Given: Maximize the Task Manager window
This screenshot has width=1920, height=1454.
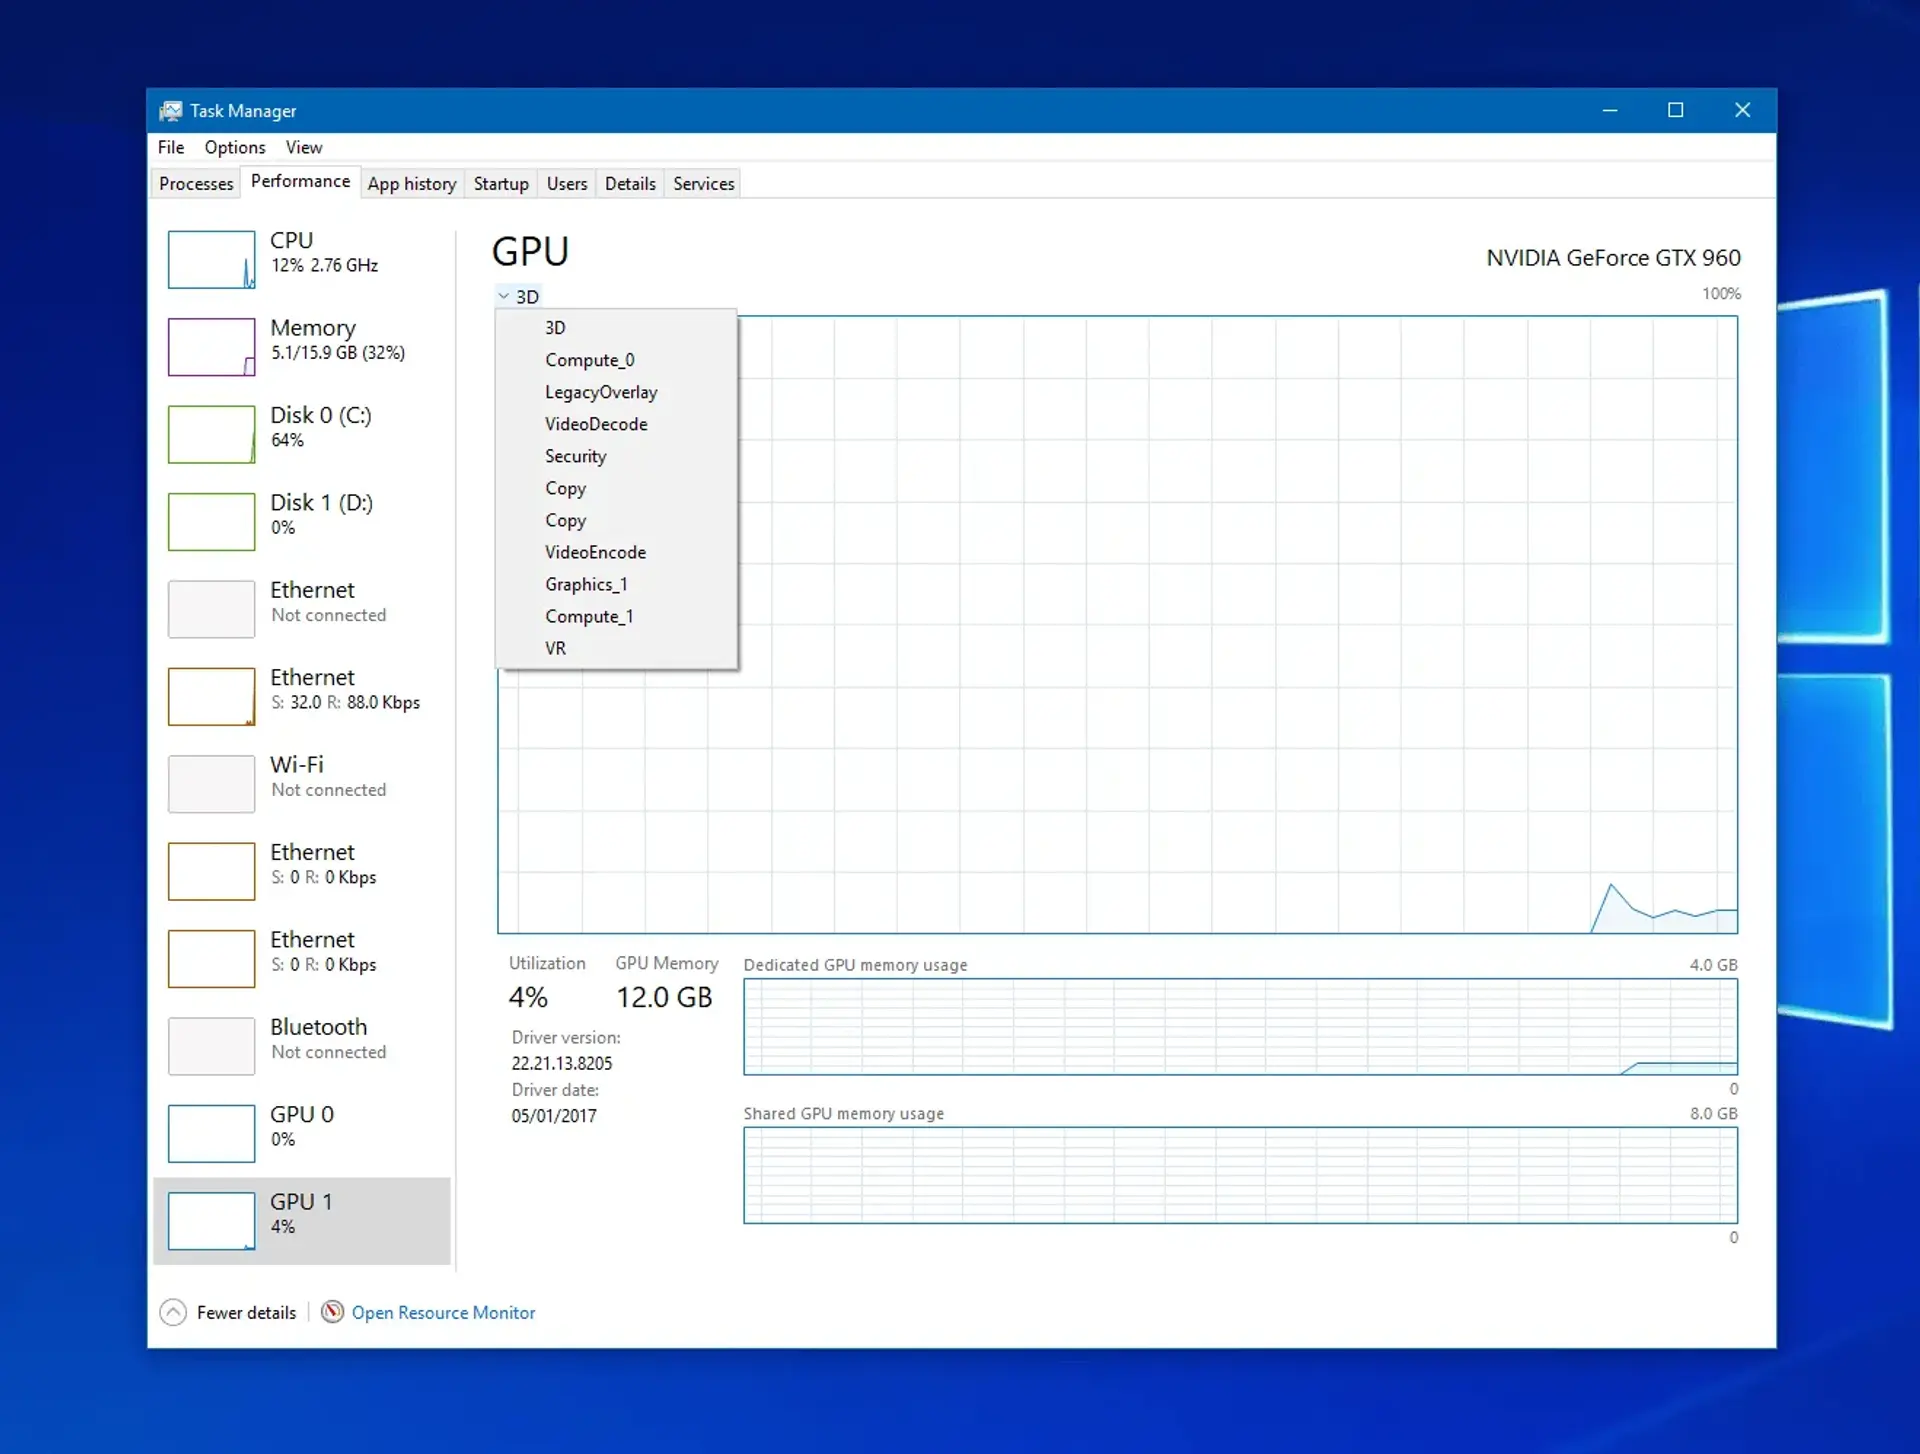Looking at the screenshot, I should coord(1676,110).
